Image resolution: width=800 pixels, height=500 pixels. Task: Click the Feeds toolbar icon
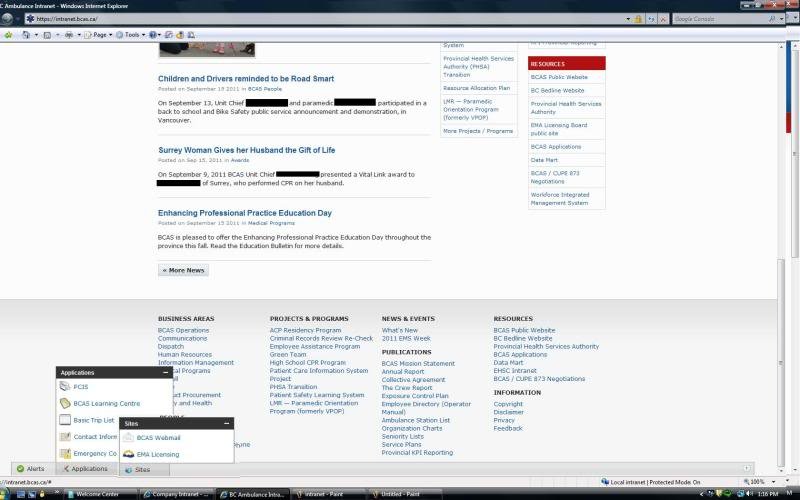click(x=47, y=35)
